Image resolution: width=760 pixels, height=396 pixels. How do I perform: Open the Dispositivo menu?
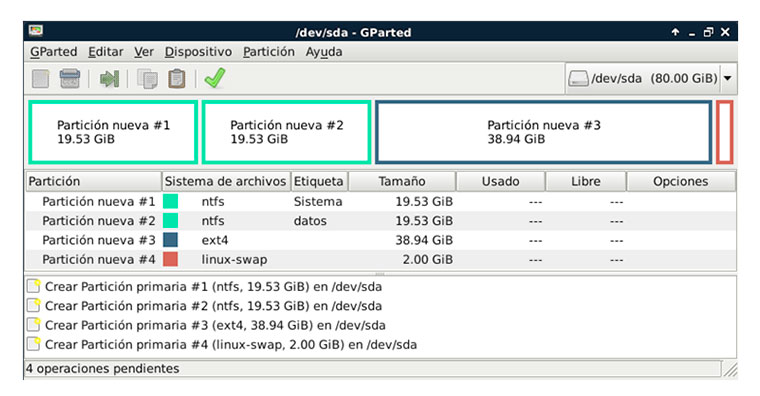(198, 52)
